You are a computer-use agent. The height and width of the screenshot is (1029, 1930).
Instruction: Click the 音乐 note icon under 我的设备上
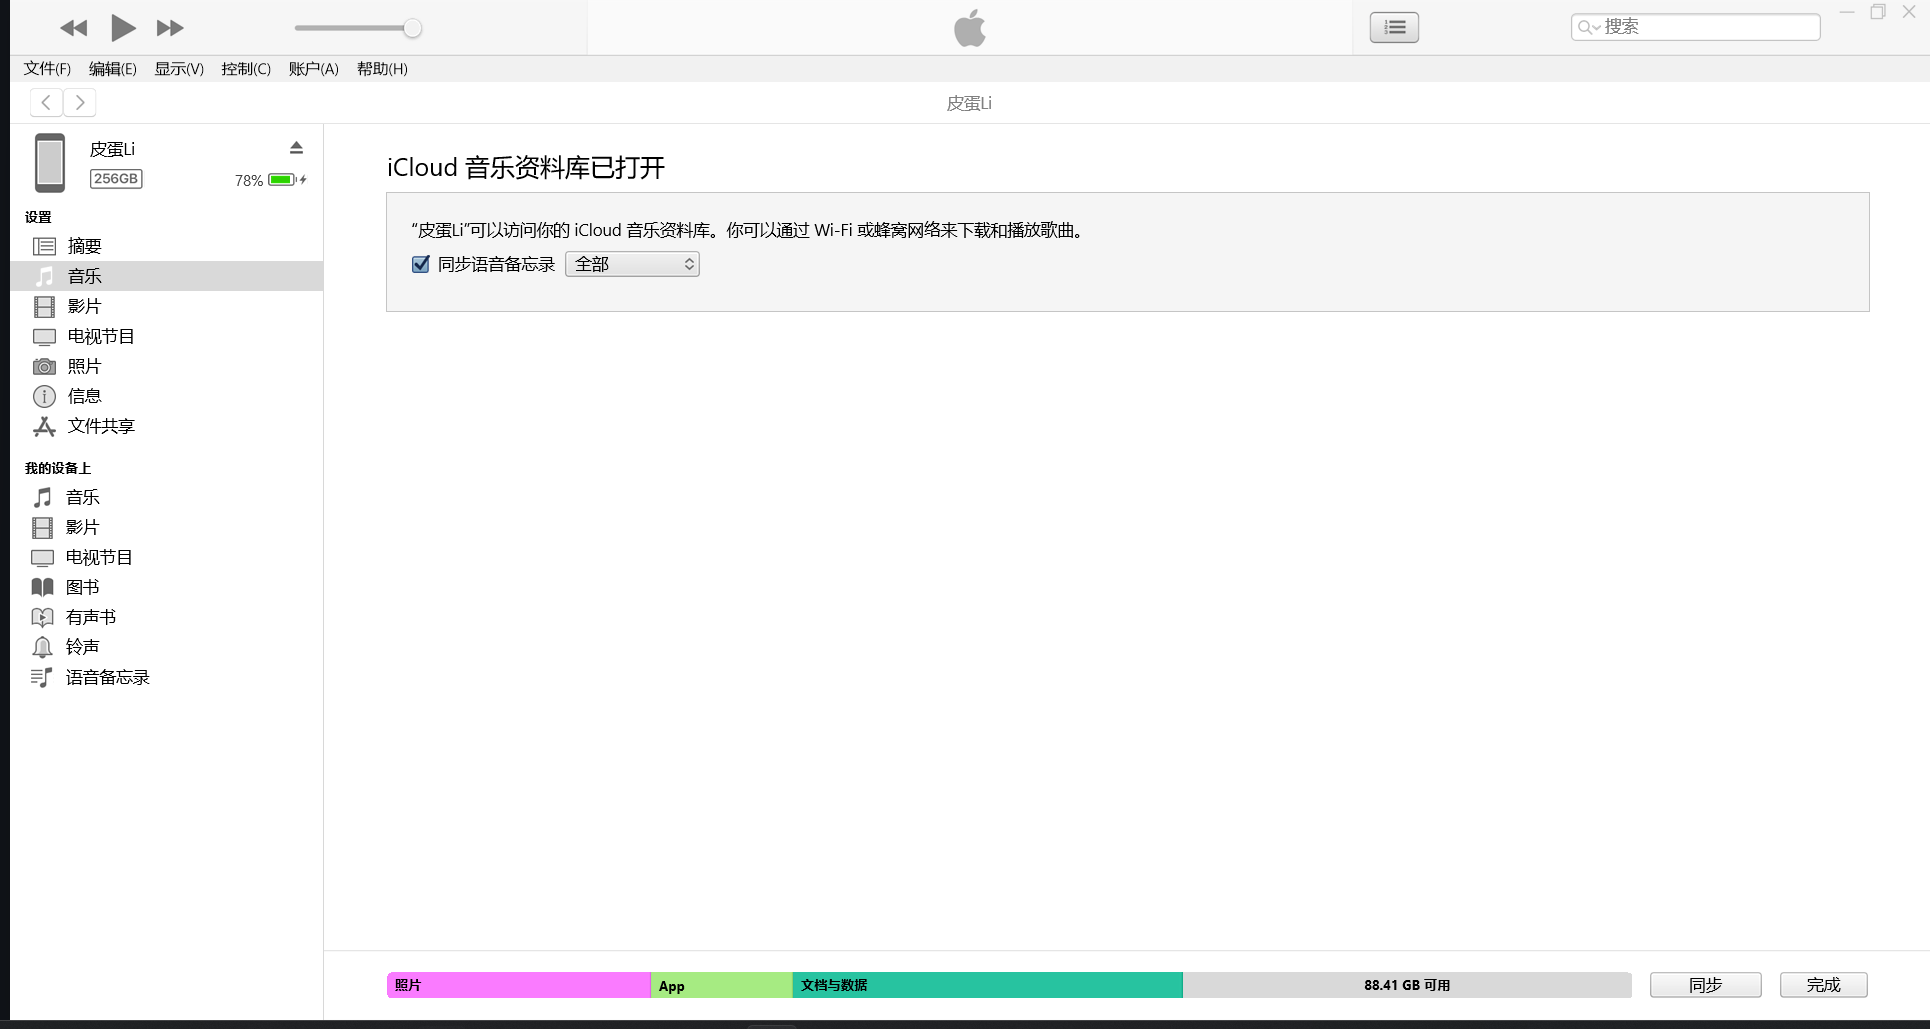[x=42, y=497]
